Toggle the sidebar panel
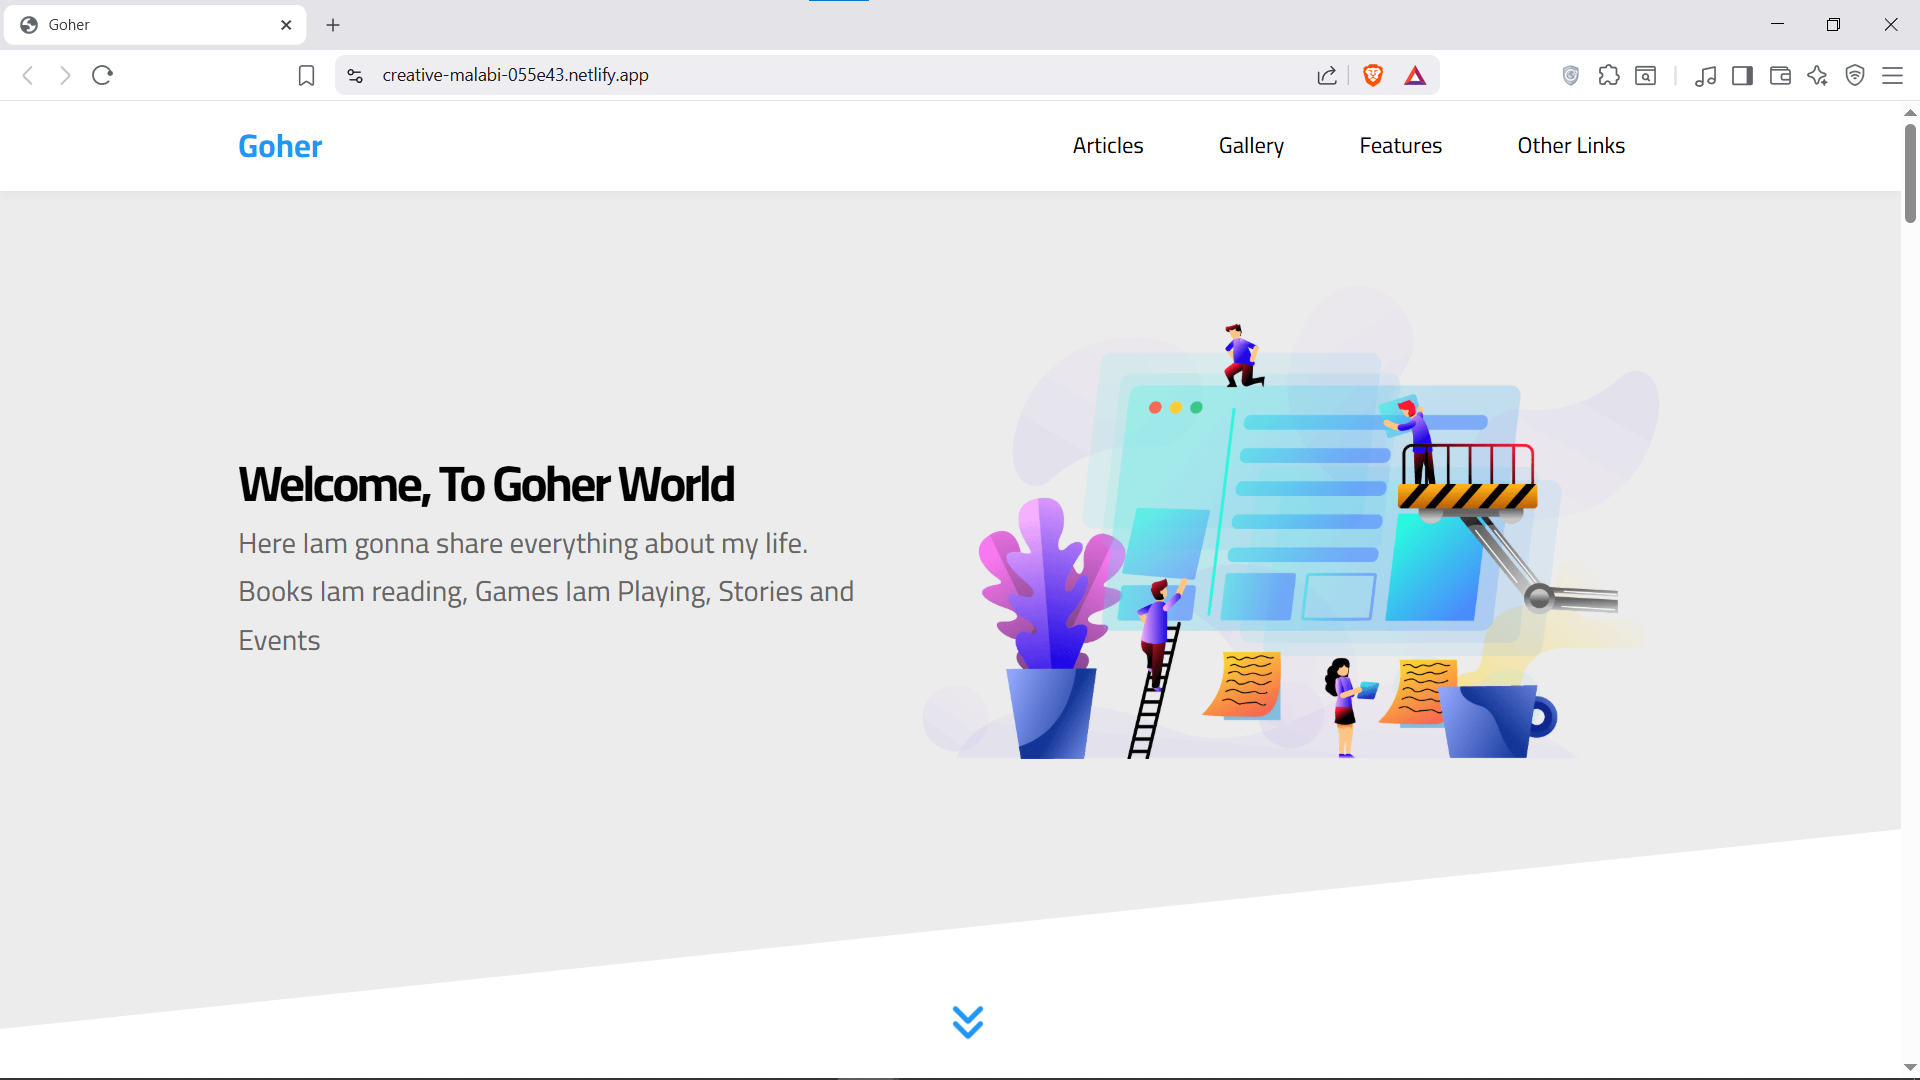 point(1742,75)
